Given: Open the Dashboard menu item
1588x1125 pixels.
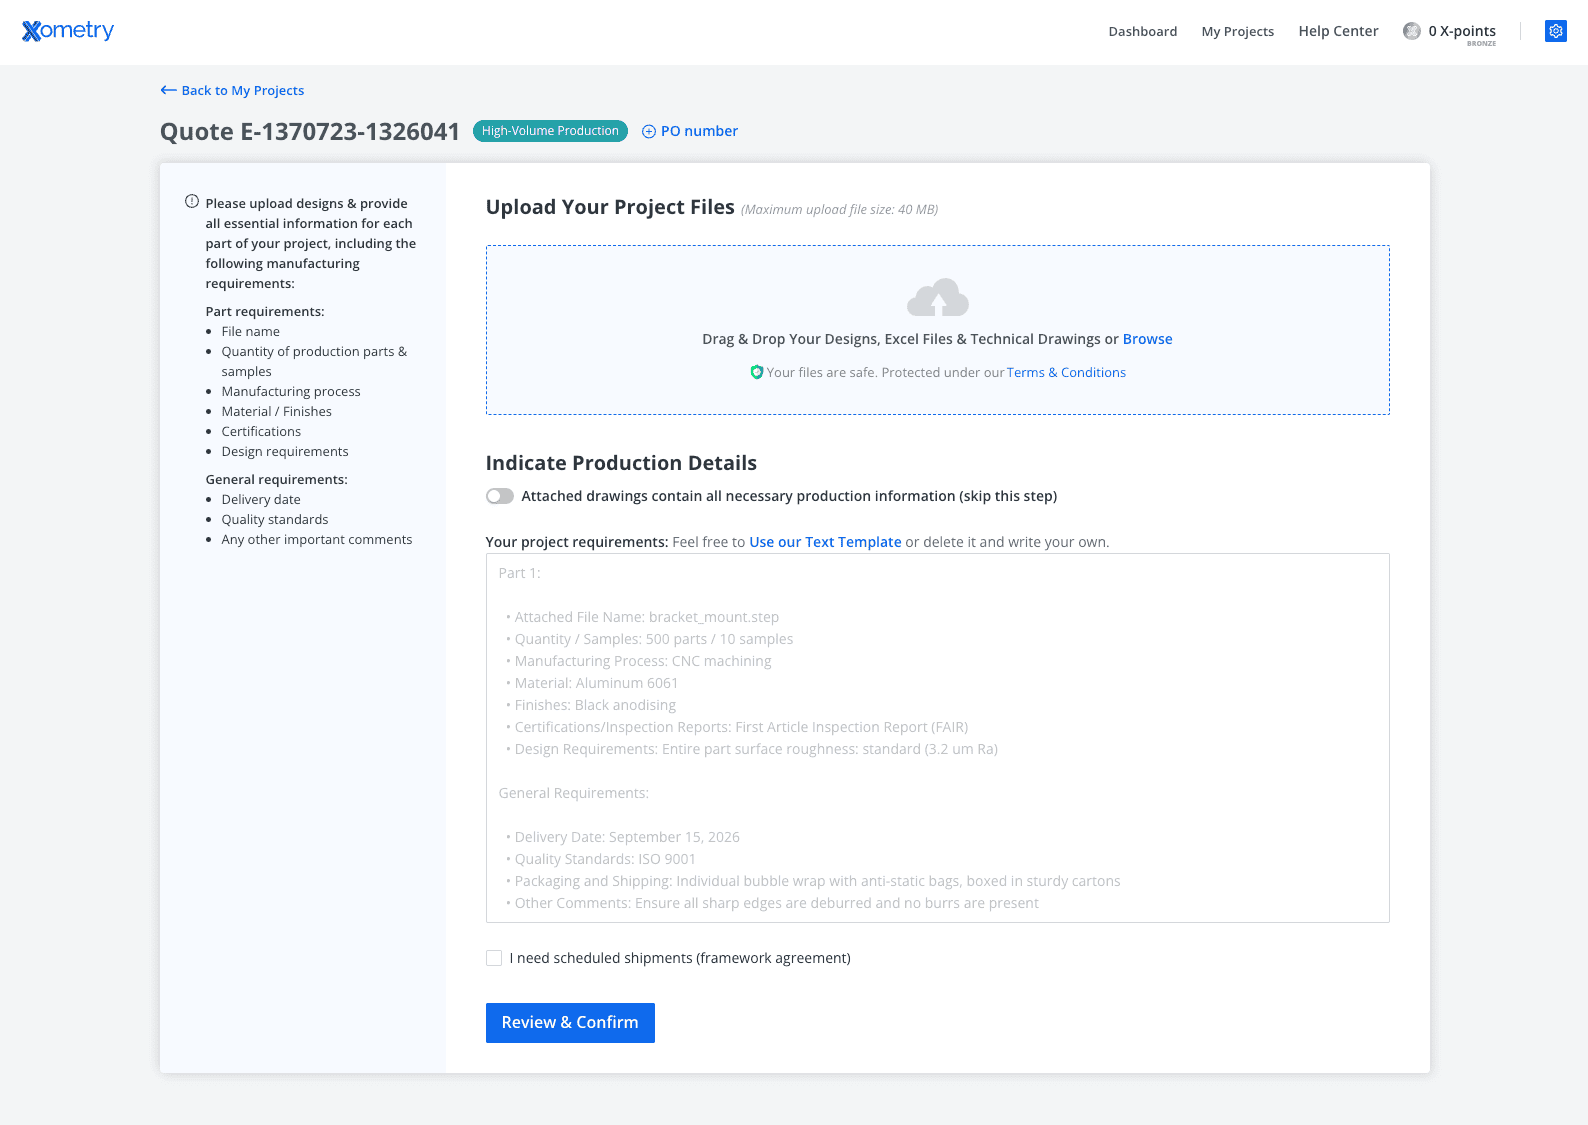Looking at the screenshot, I should click(1142, 32).
